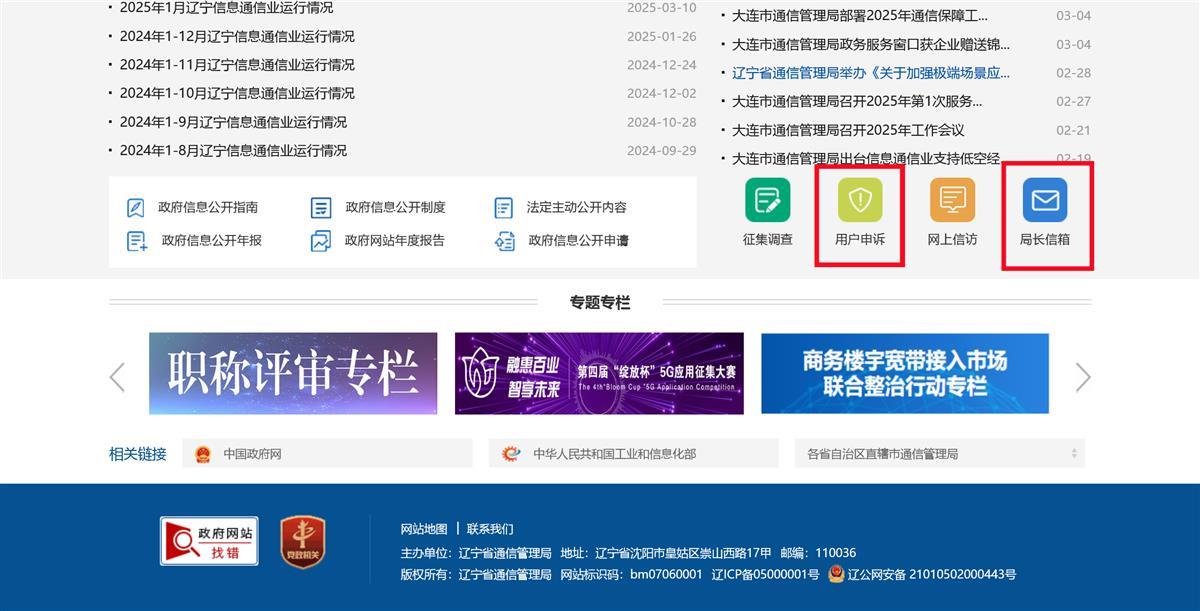Open 联系我们 in the footer
This screenshot has height=611, width=1200.
pyautogui.click(x=490, y=529)
